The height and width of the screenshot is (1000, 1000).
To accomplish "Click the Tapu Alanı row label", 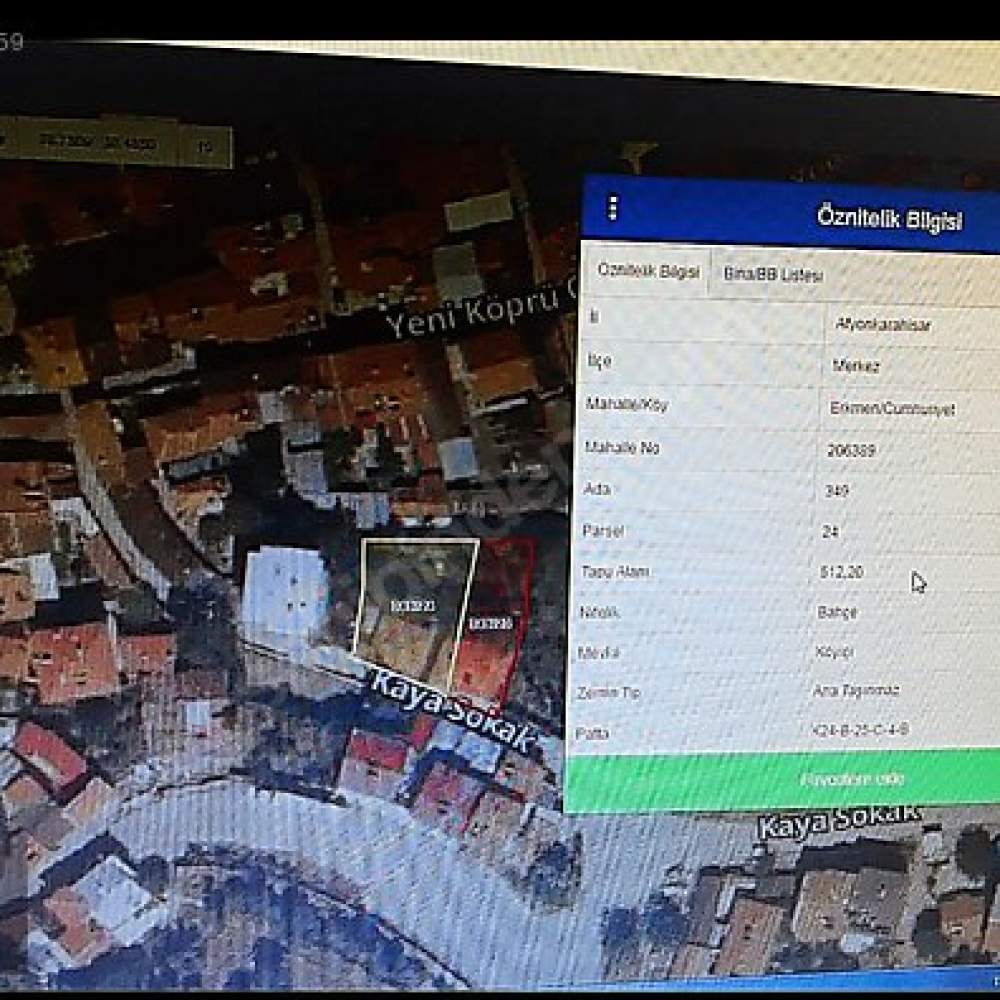I will (x=615, y=571).
